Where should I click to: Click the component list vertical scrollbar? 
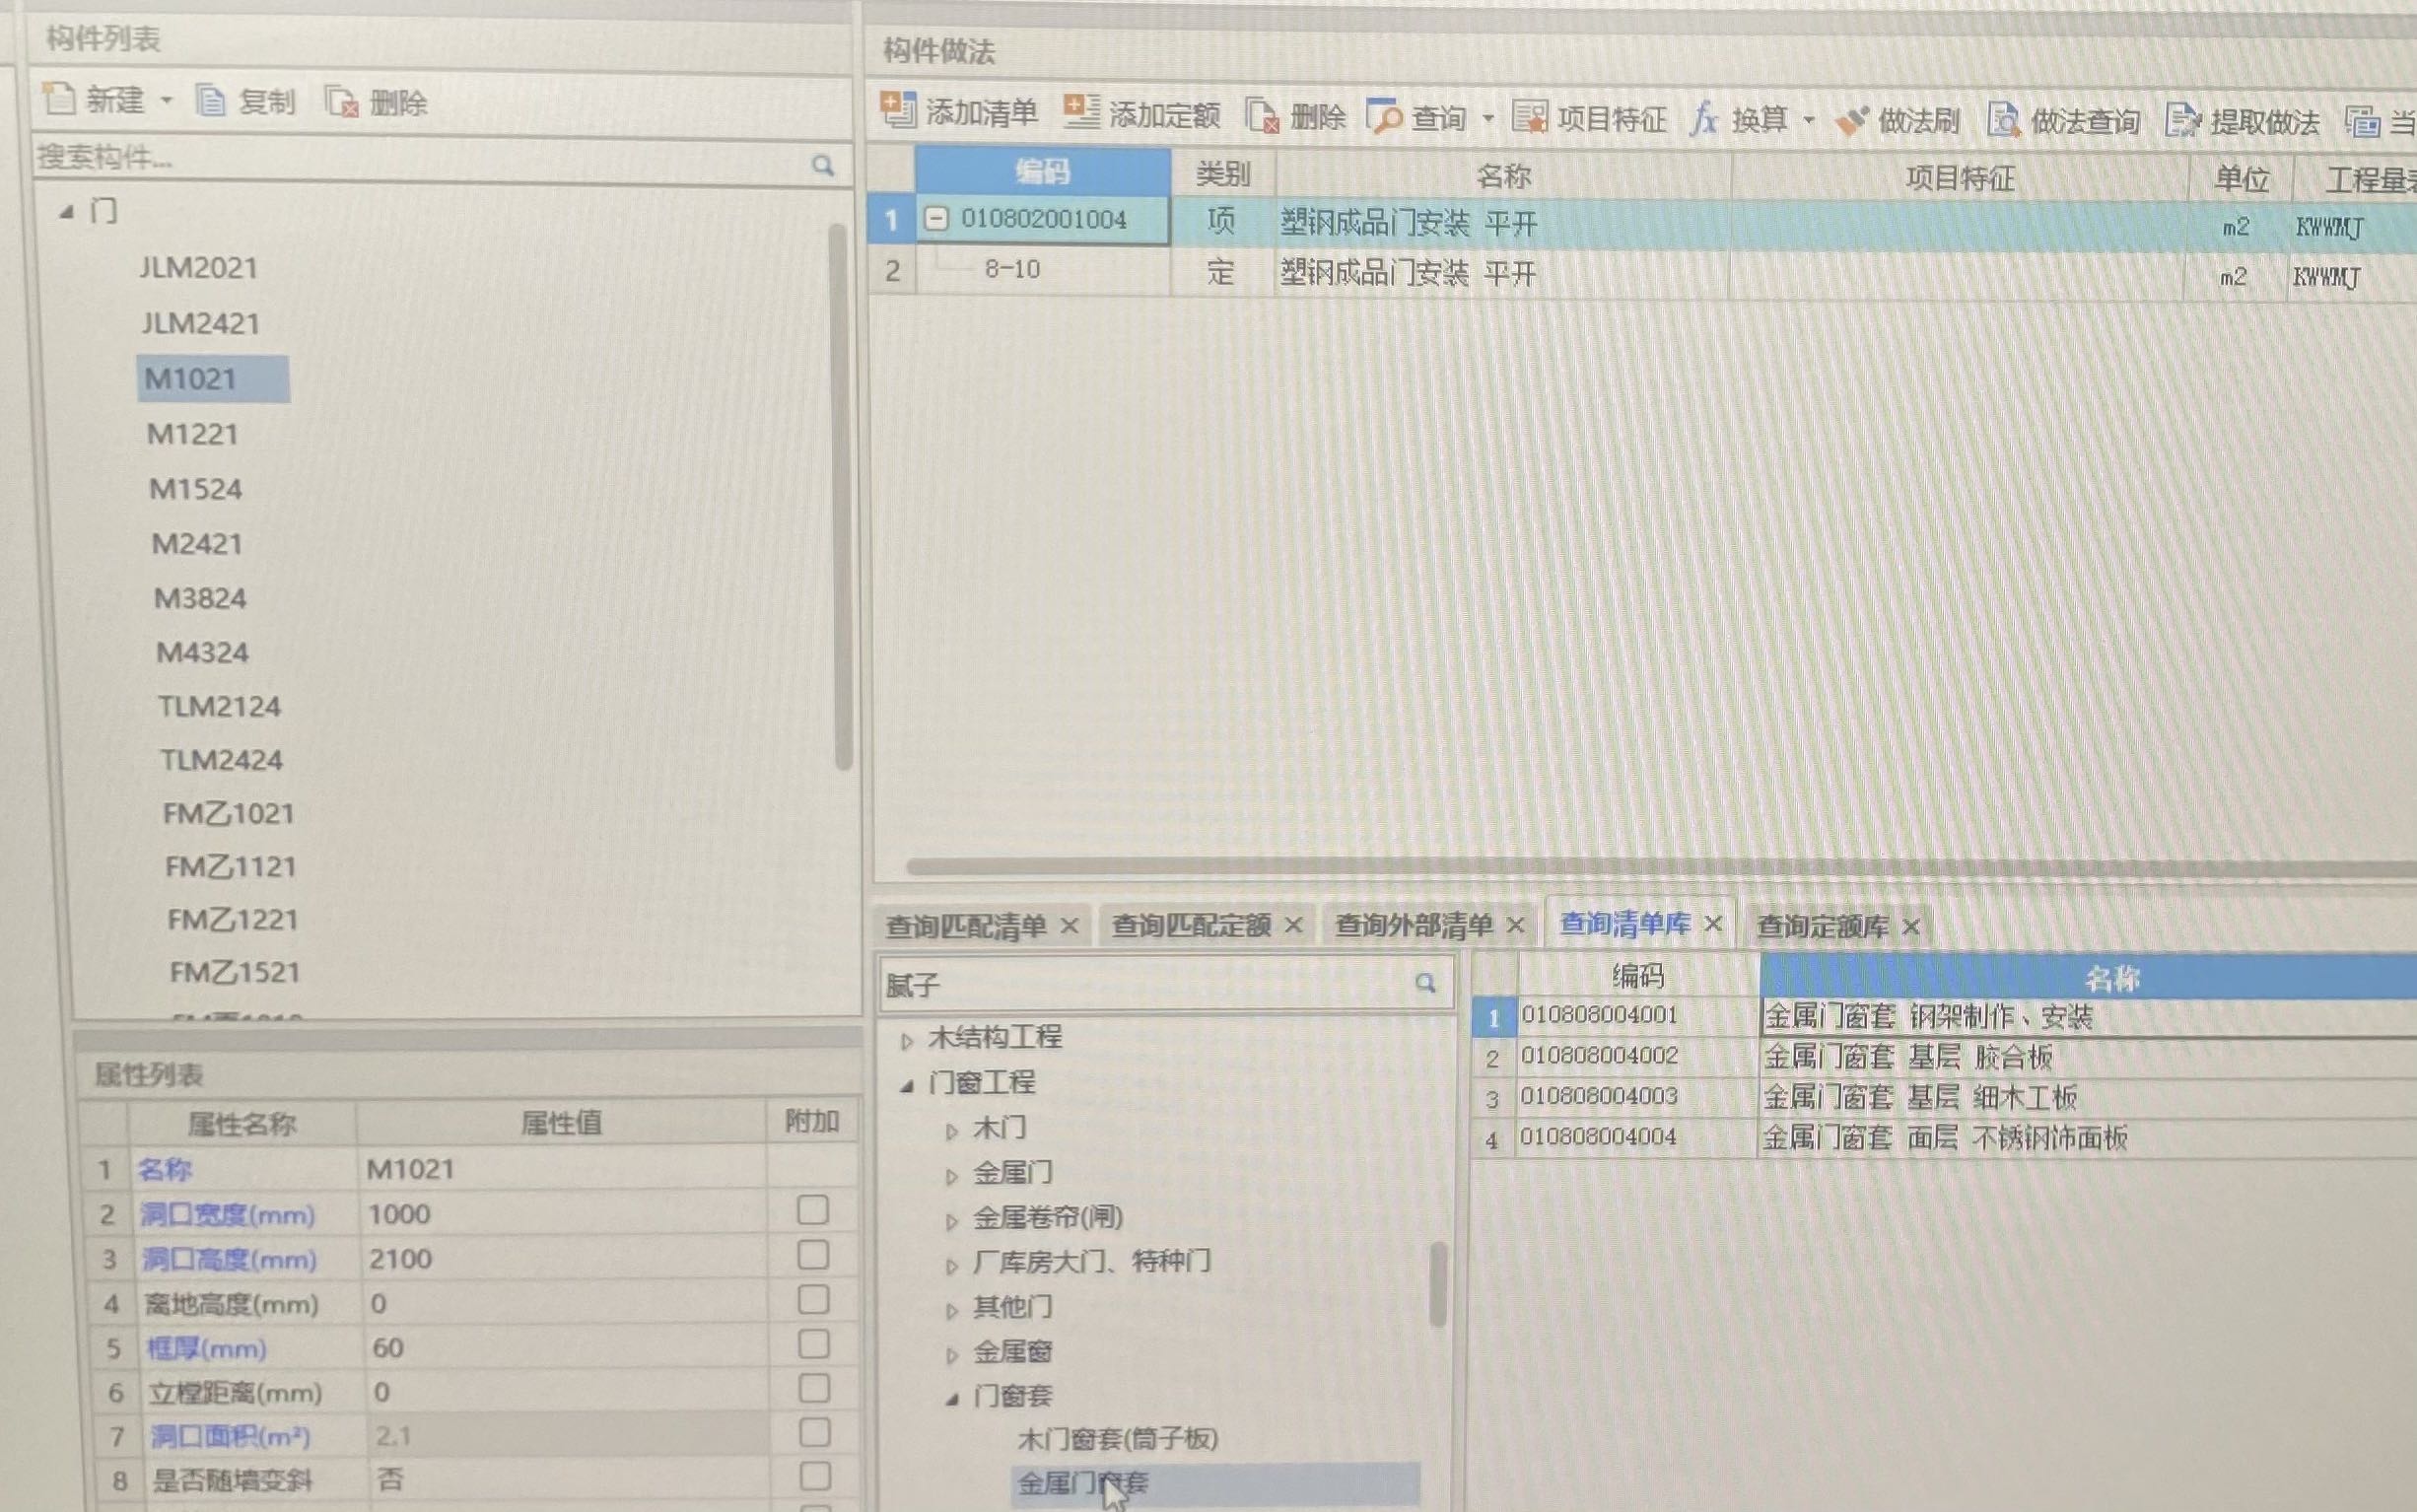[x=841, y=495]
